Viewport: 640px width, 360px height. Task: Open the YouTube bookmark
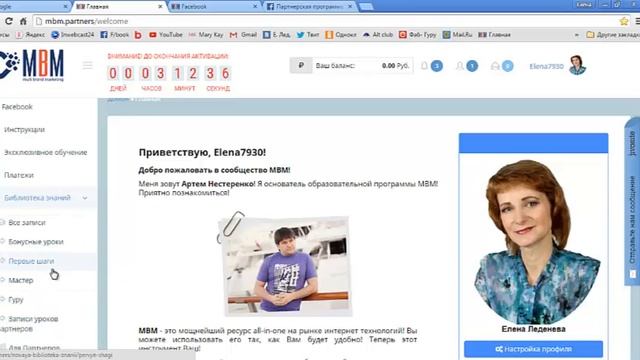pos(166,35)
